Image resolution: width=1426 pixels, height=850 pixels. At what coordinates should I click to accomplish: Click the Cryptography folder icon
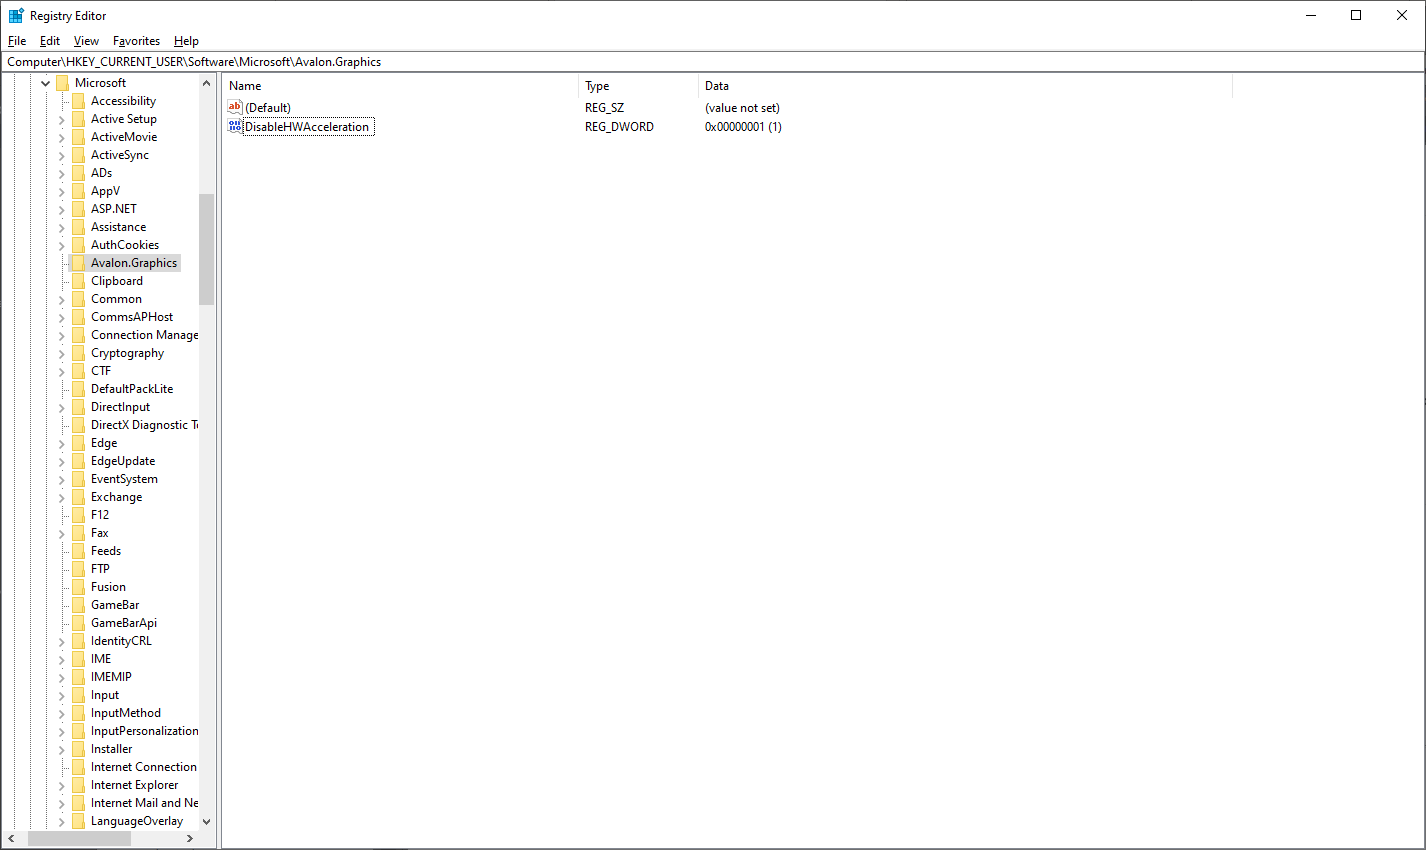[78, 353]
